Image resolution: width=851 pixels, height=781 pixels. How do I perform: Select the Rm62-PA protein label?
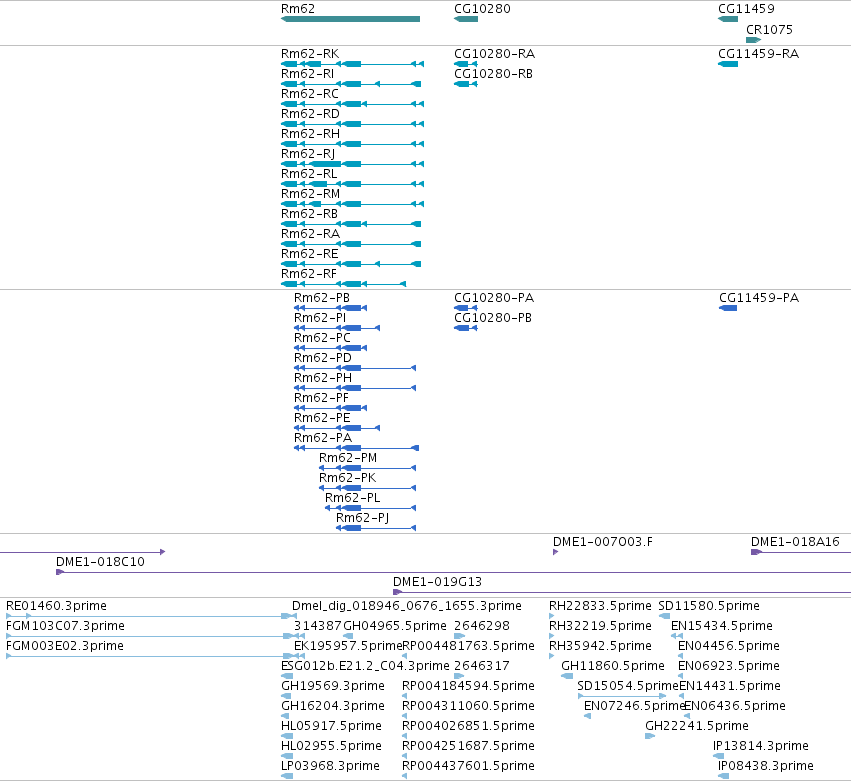pyautogui.click(x=323, y=438)
